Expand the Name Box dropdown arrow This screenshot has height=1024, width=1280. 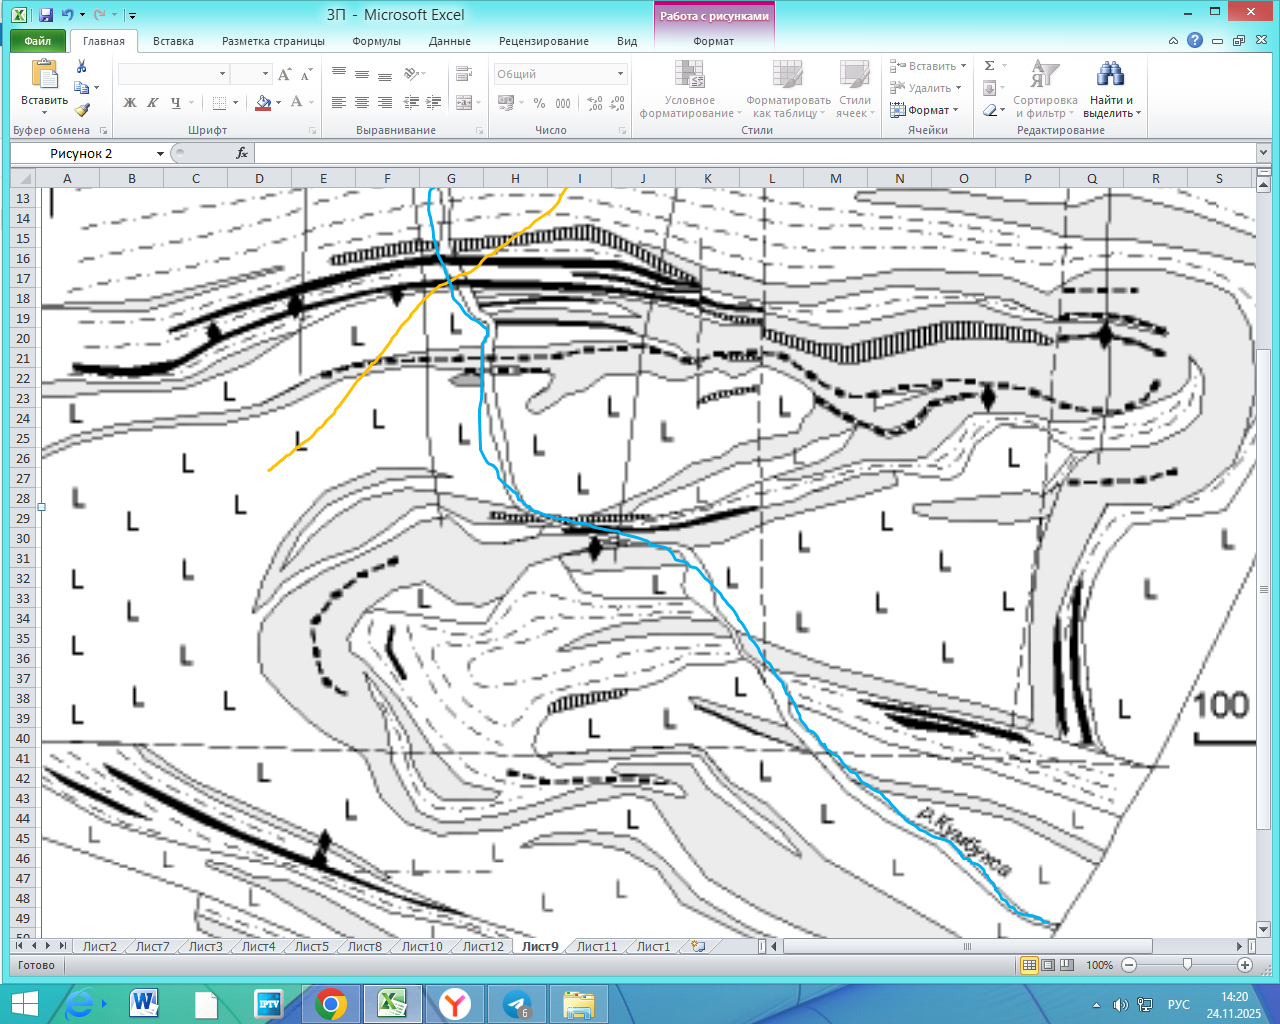[160, 154]
